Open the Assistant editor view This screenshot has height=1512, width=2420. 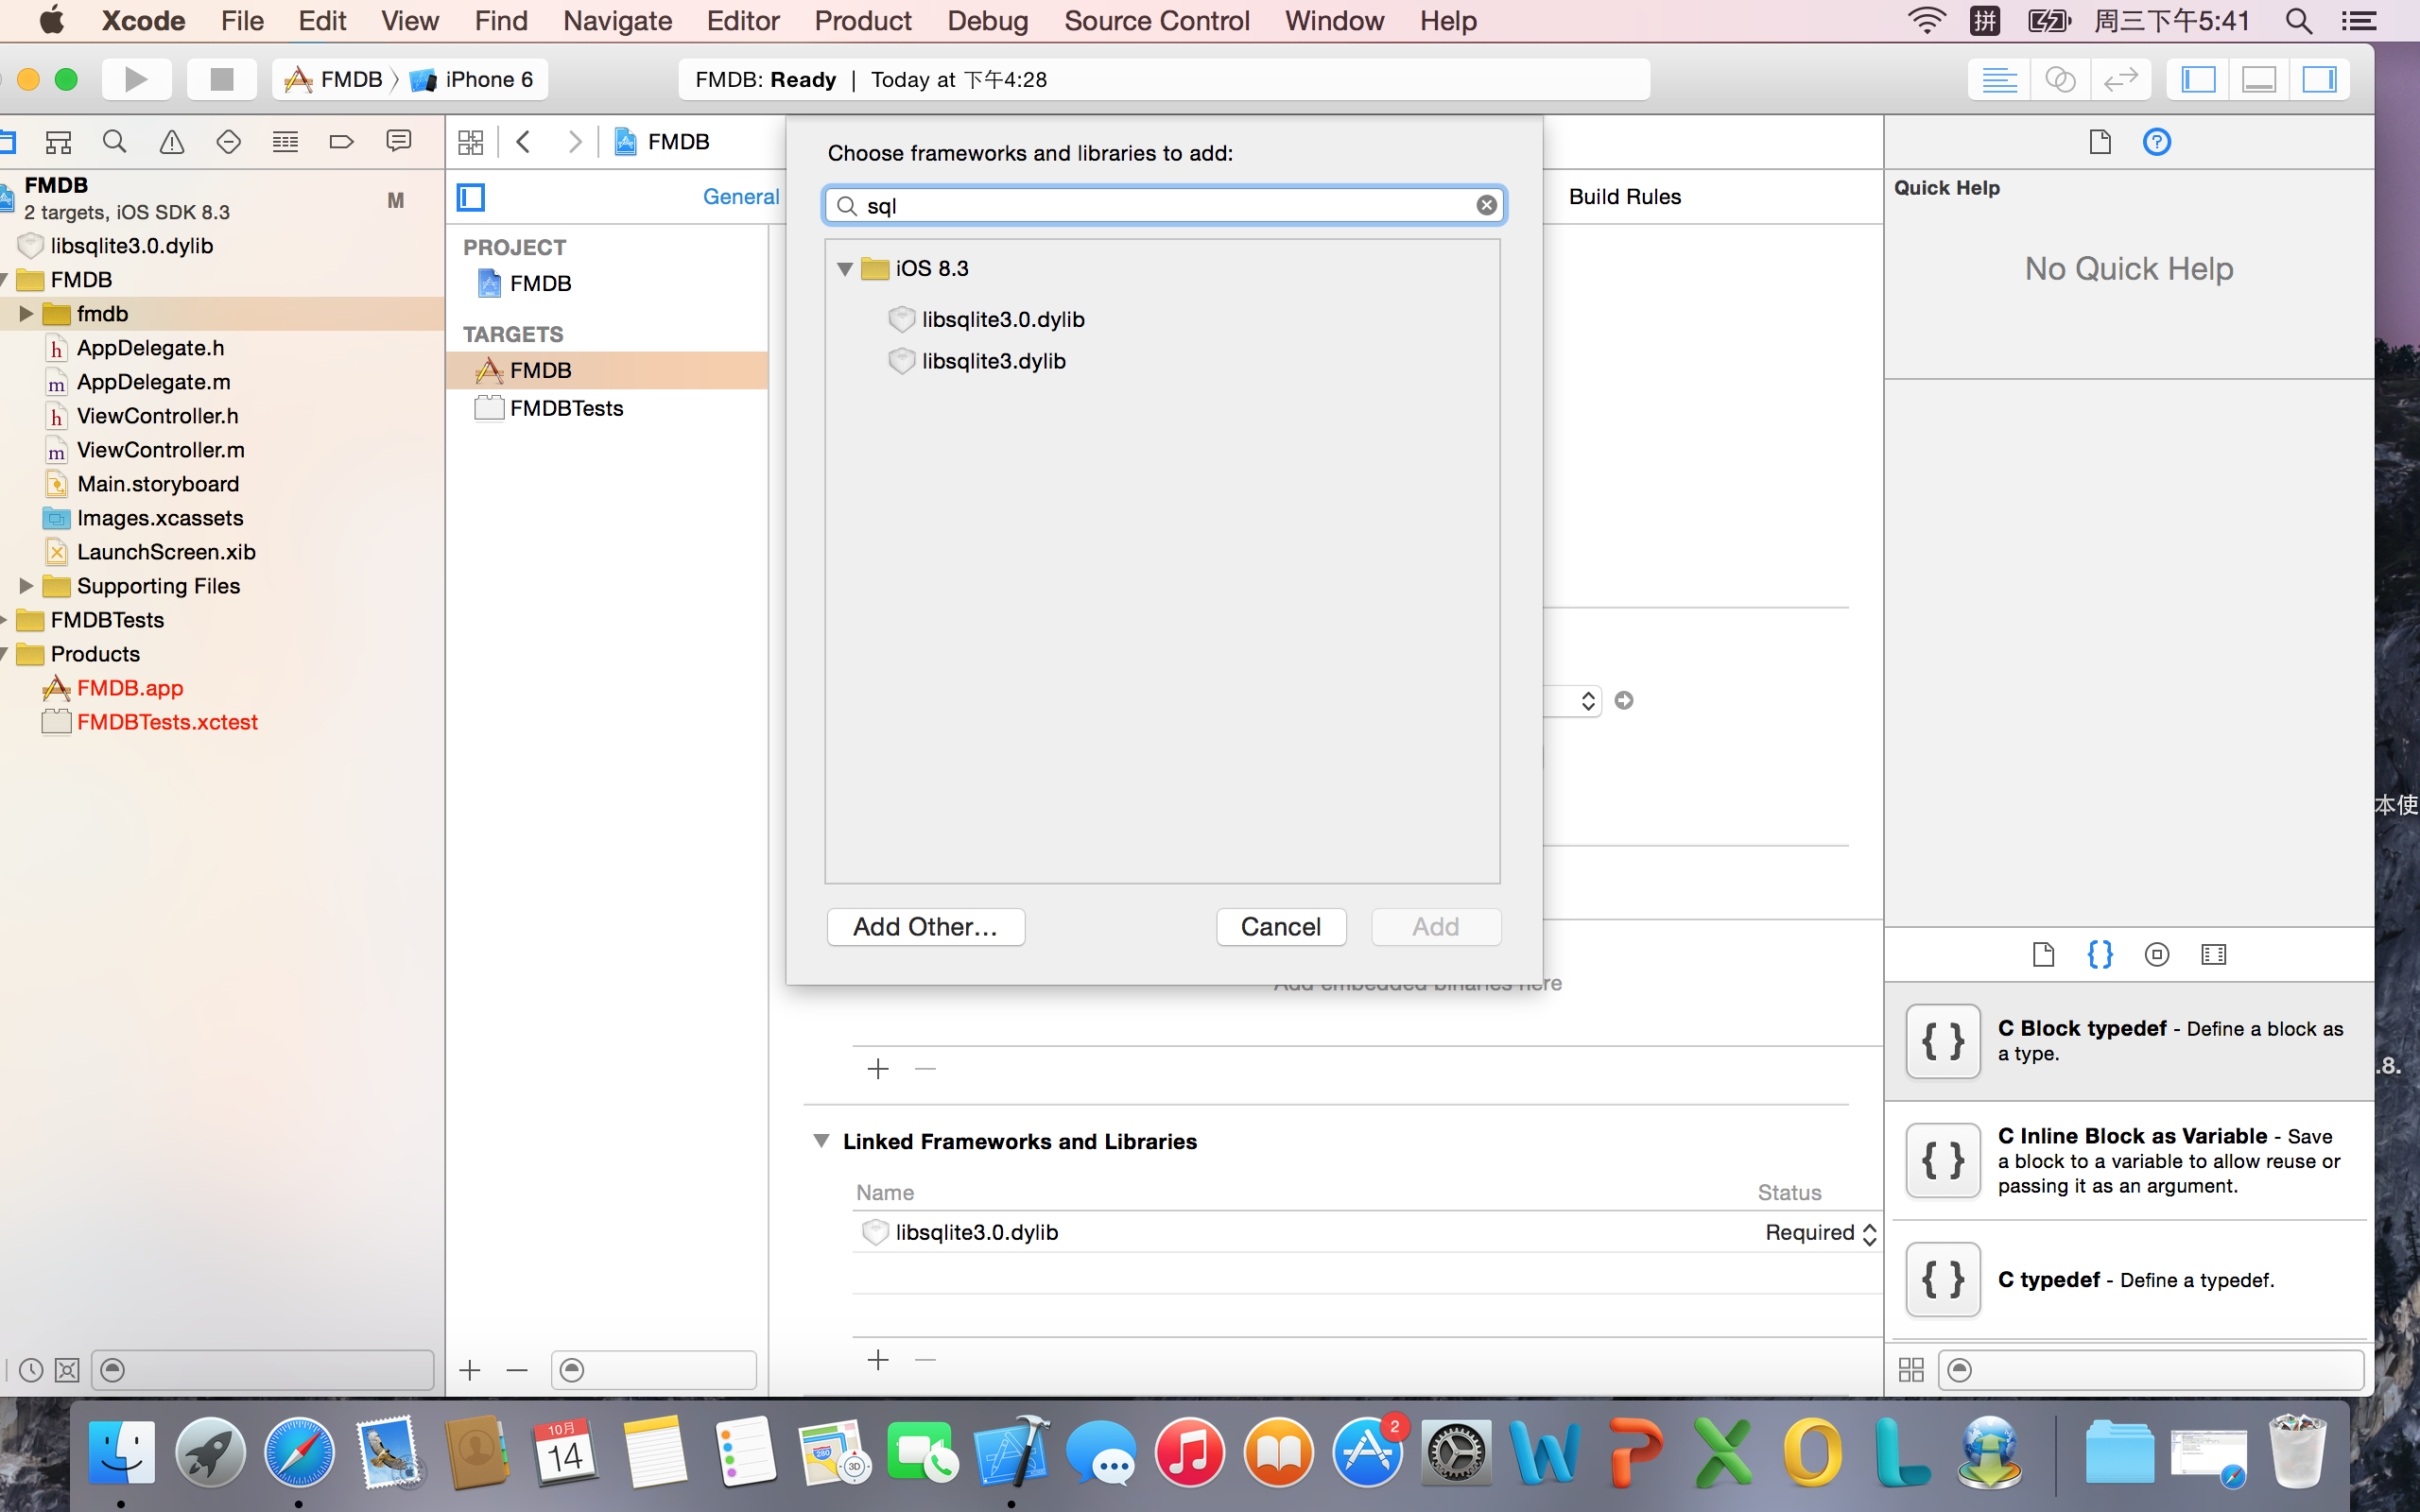pyautogui.click(x=2060, y=79)
